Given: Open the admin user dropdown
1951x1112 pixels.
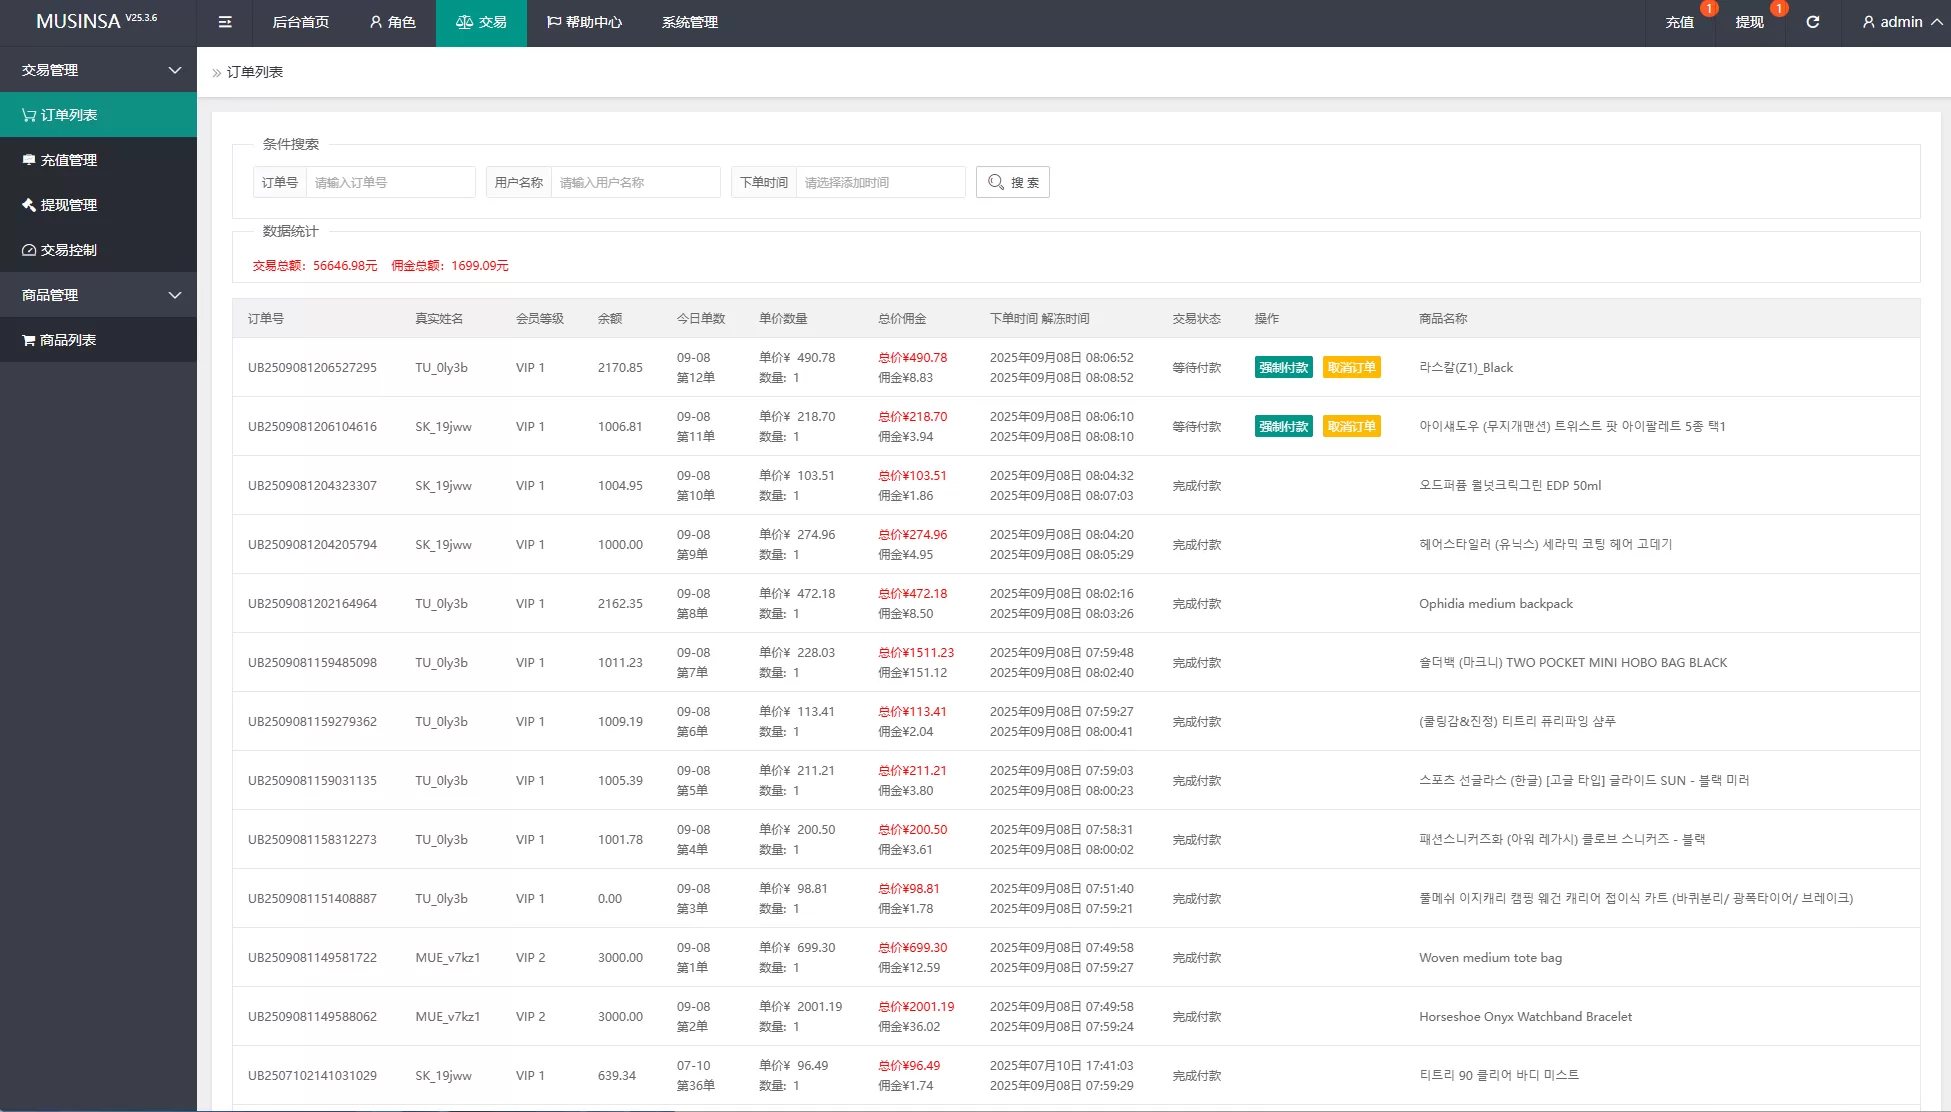Looking at the screenshot, I should point(1901,22).
